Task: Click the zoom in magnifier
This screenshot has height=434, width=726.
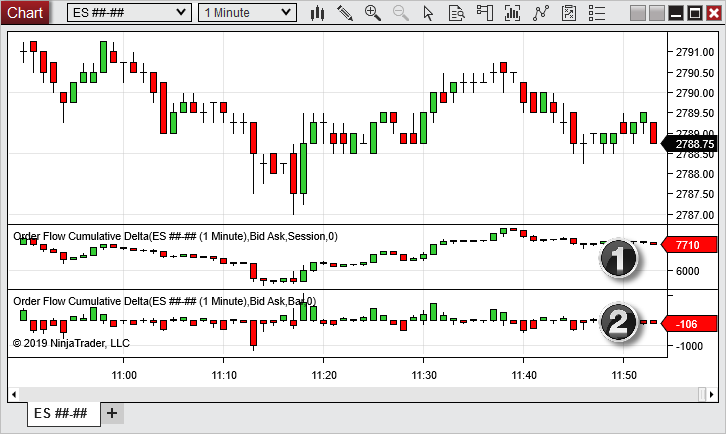Action: (373, 13)
